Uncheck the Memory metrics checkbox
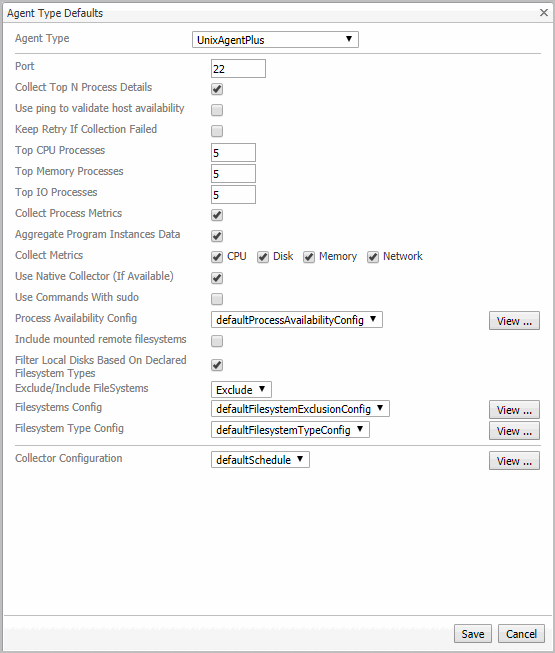555x653 pixels. click(309, 257)
